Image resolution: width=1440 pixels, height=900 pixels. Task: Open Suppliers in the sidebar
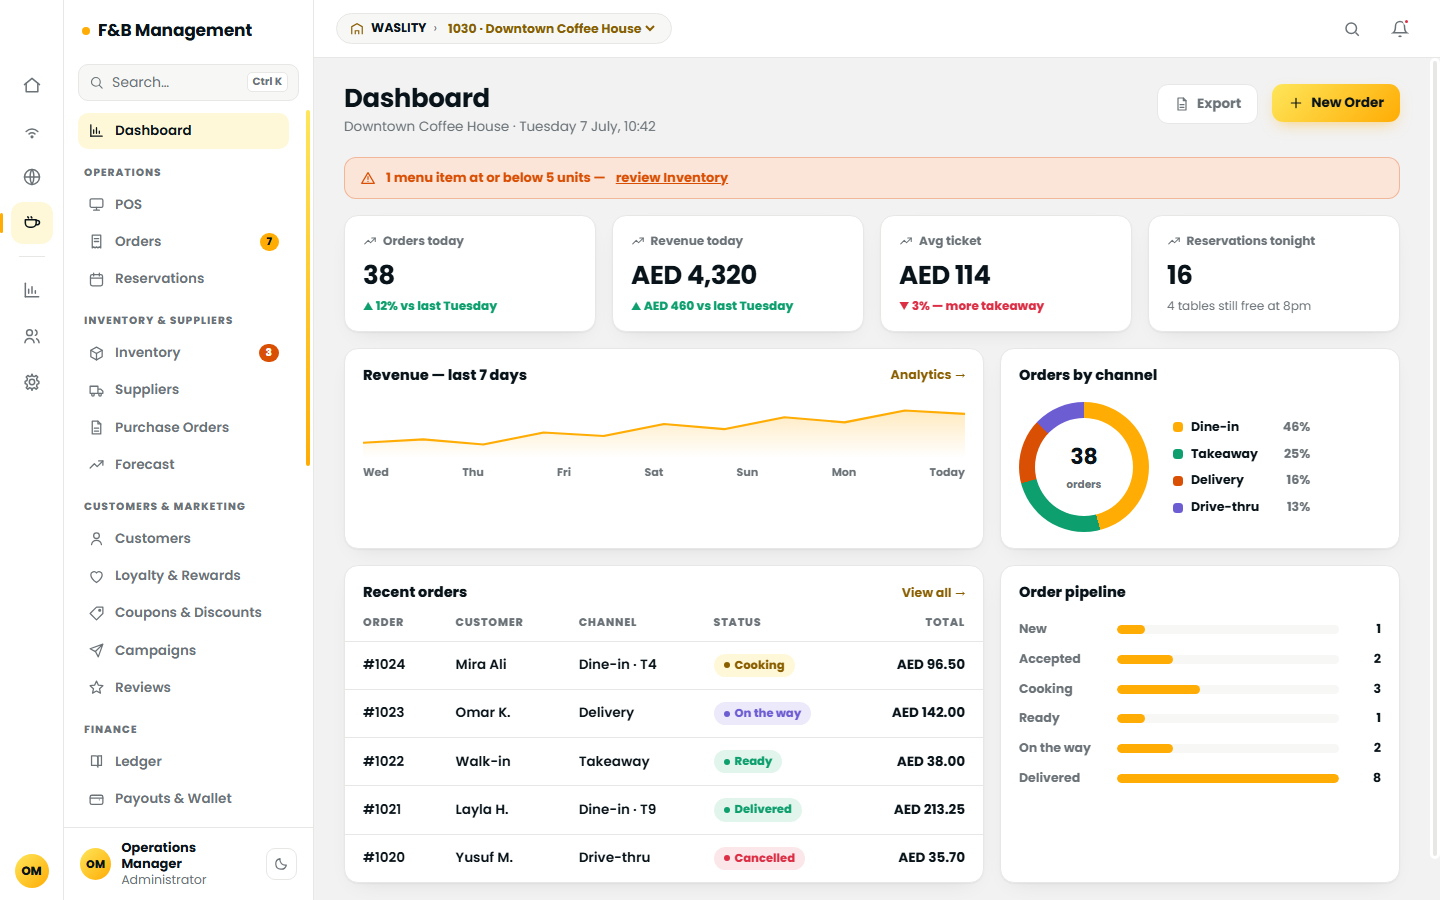(184, 389)
